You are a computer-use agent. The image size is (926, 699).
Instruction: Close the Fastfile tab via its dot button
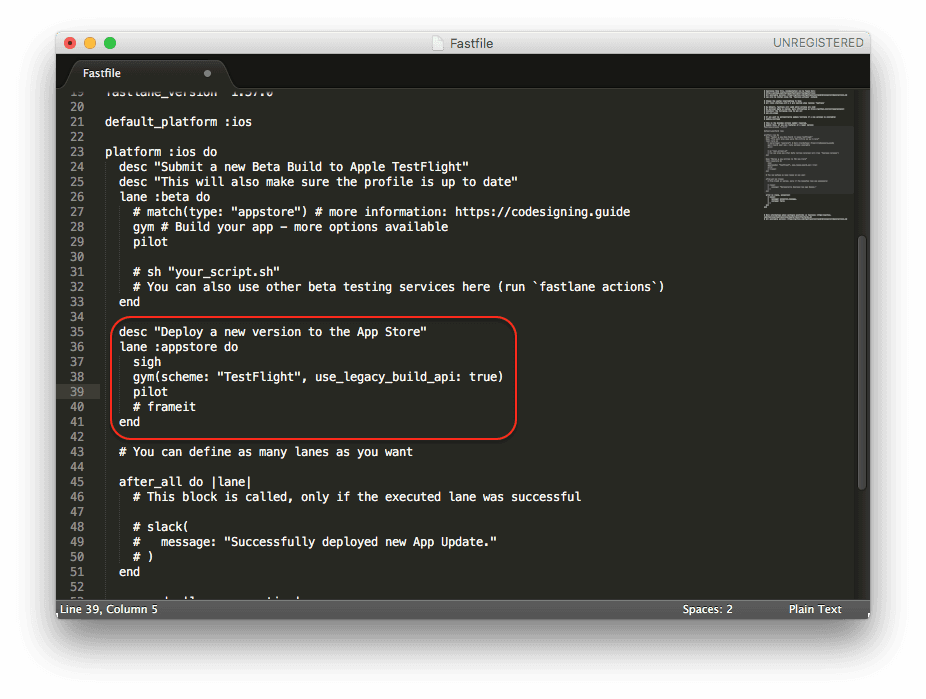(x=208, y=73)
